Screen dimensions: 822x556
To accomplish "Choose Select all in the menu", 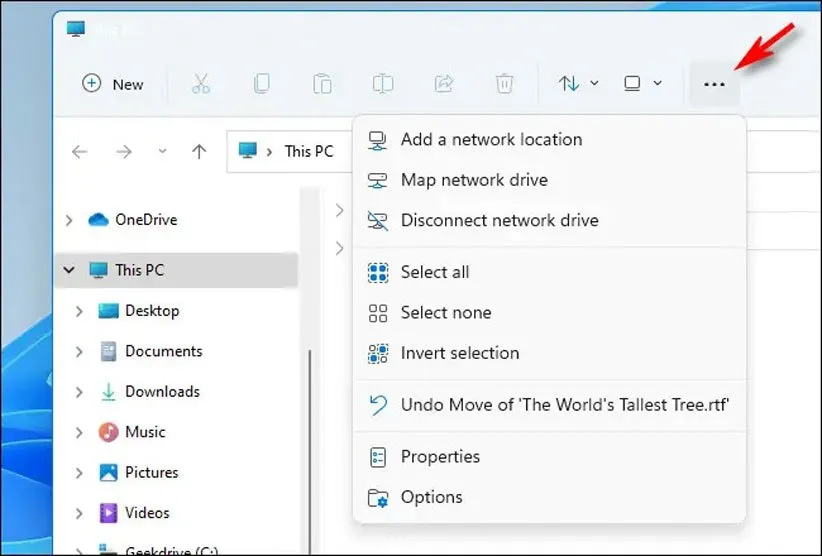I will tap(434, 272).
